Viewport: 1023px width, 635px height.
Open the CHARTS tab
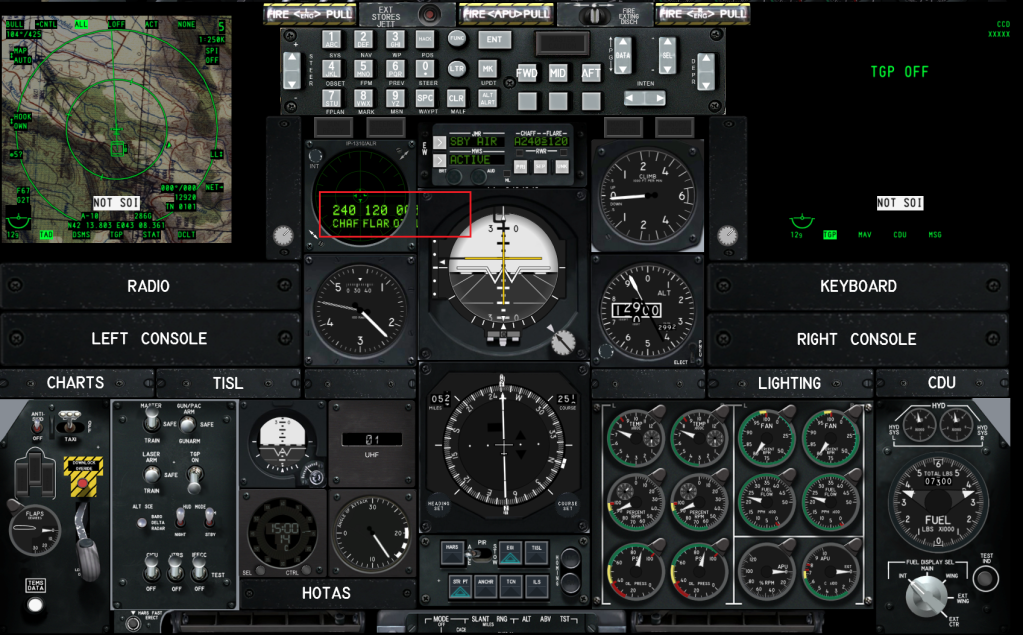(x=75, y=383)
